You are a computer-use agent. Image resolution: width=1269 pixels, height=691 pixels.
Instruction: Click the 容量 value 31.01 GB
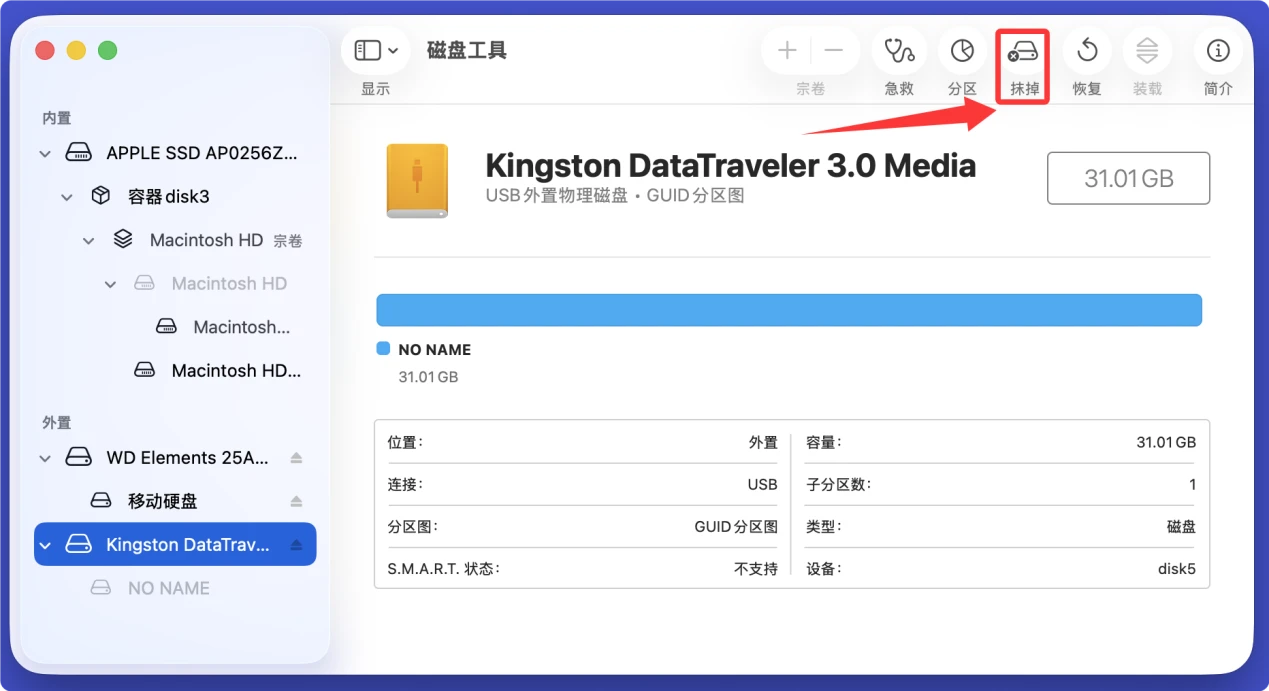click(1166, 442)
